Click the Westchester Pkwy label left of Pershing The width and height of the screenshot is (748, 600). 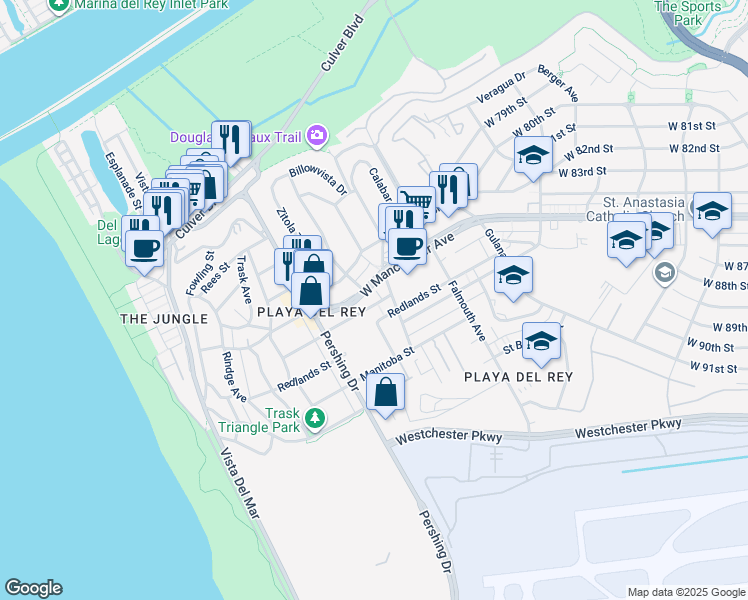click(x=449, y=436)
